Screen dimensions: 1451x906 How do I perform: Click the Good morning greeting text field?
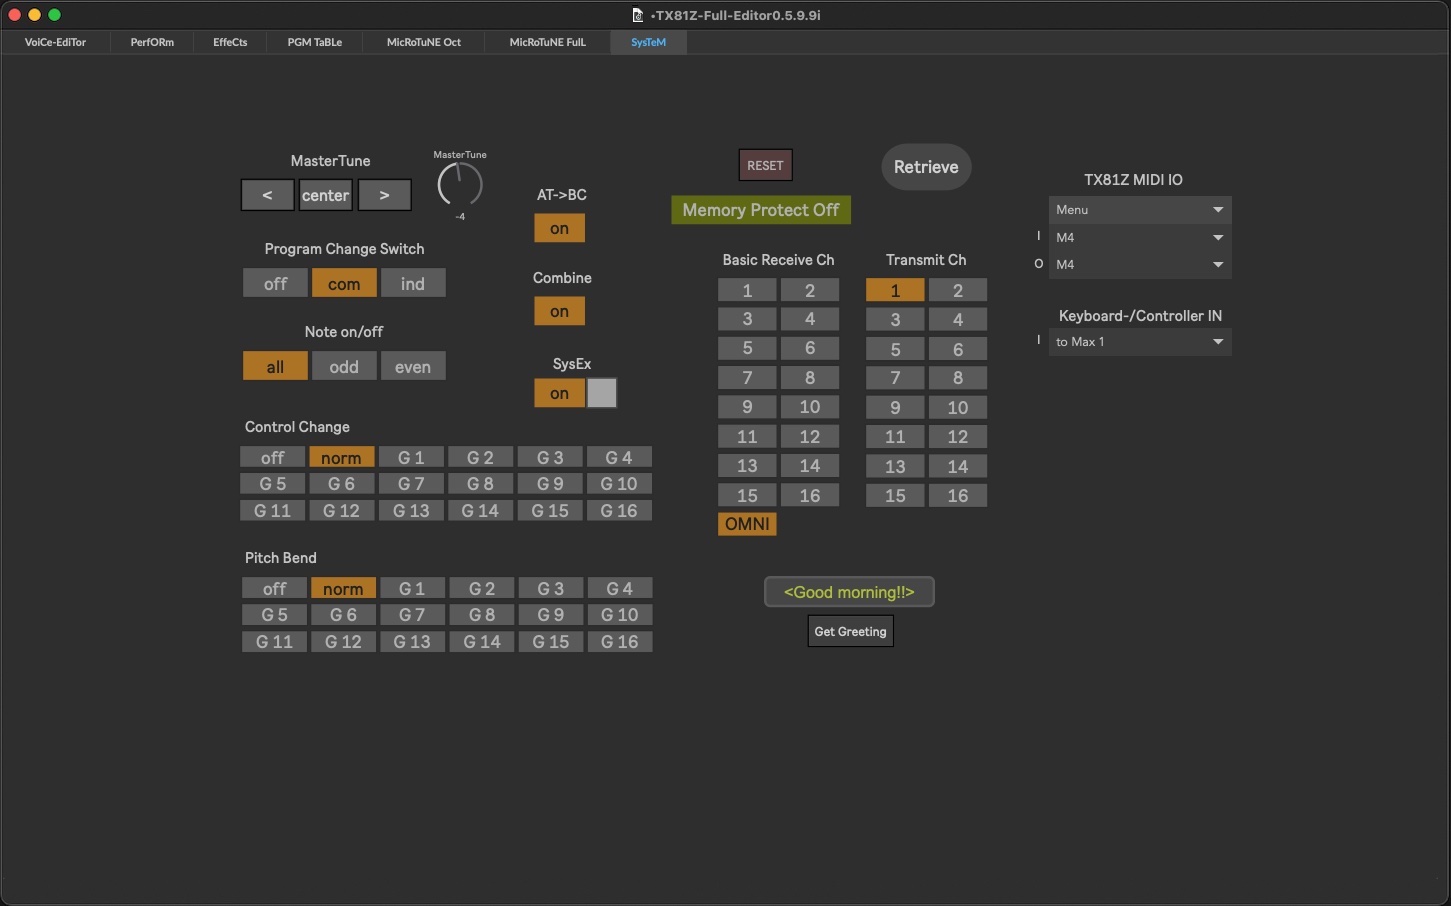click(849, 592)
